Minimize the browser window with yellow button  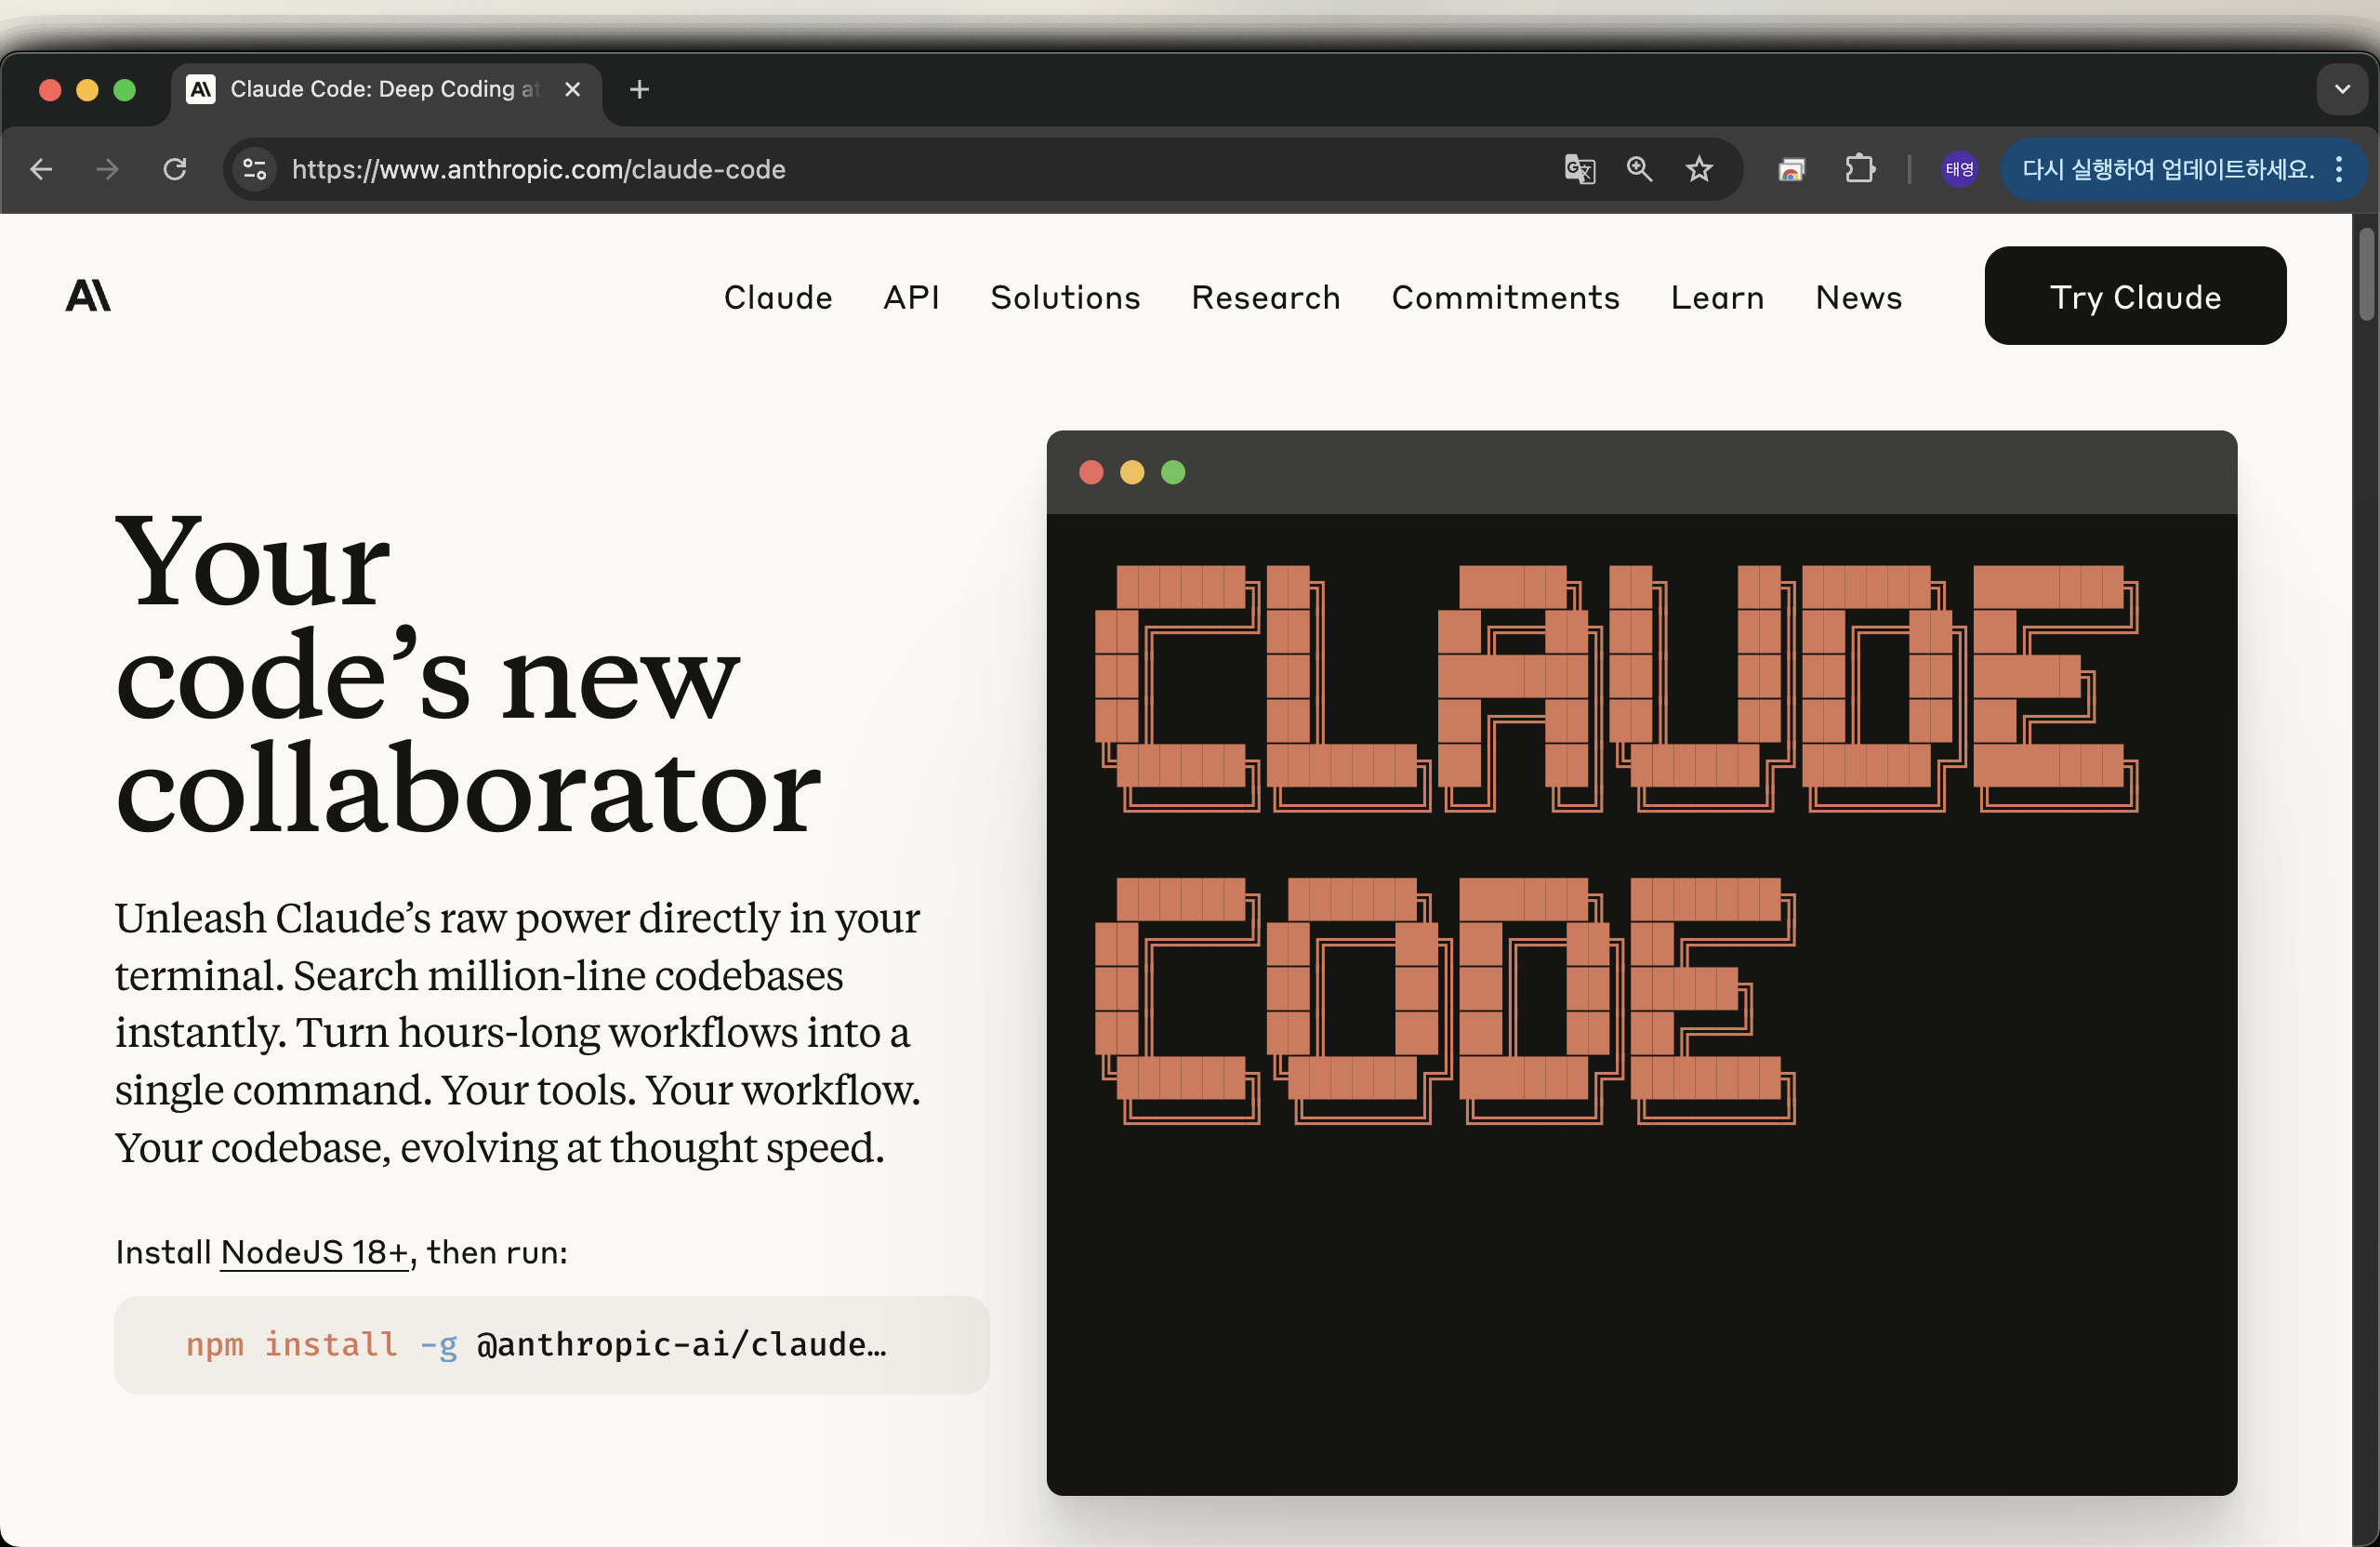click(87, 90)
